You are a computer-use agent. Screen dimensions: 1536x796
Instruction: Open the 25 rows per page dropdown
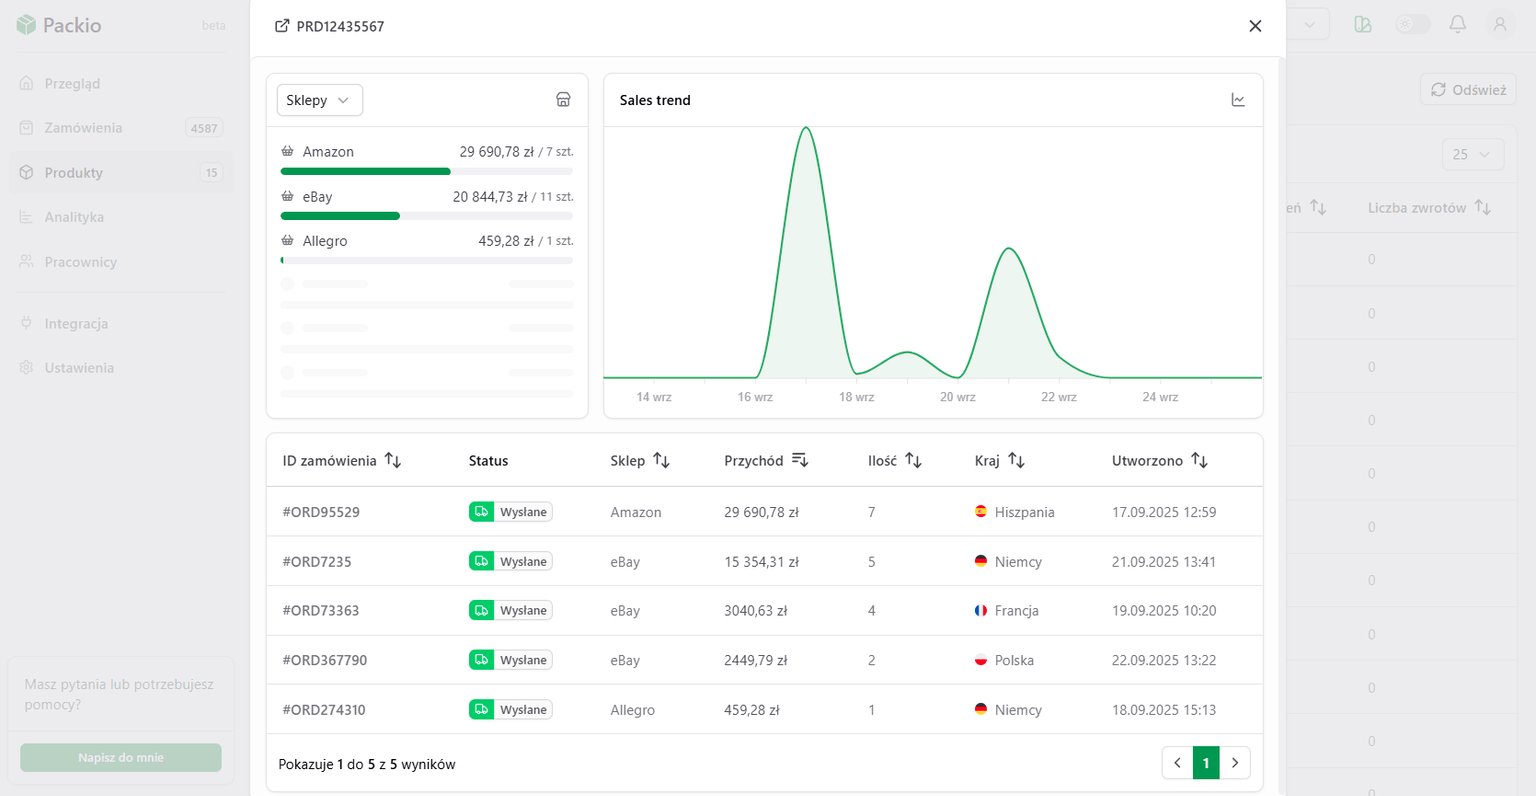pos(1472,155)
